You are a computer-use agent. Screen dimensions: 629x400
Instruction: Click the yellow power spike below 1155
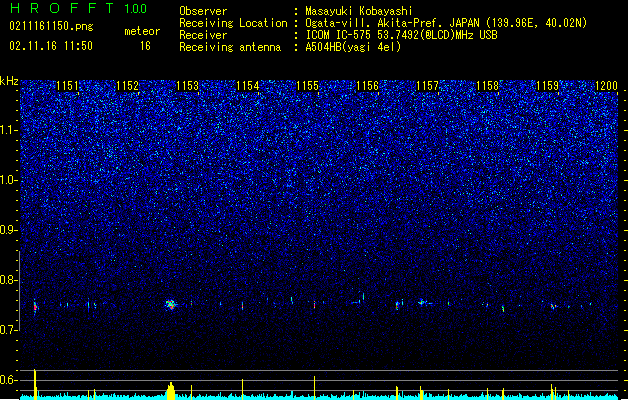(314, 388)
